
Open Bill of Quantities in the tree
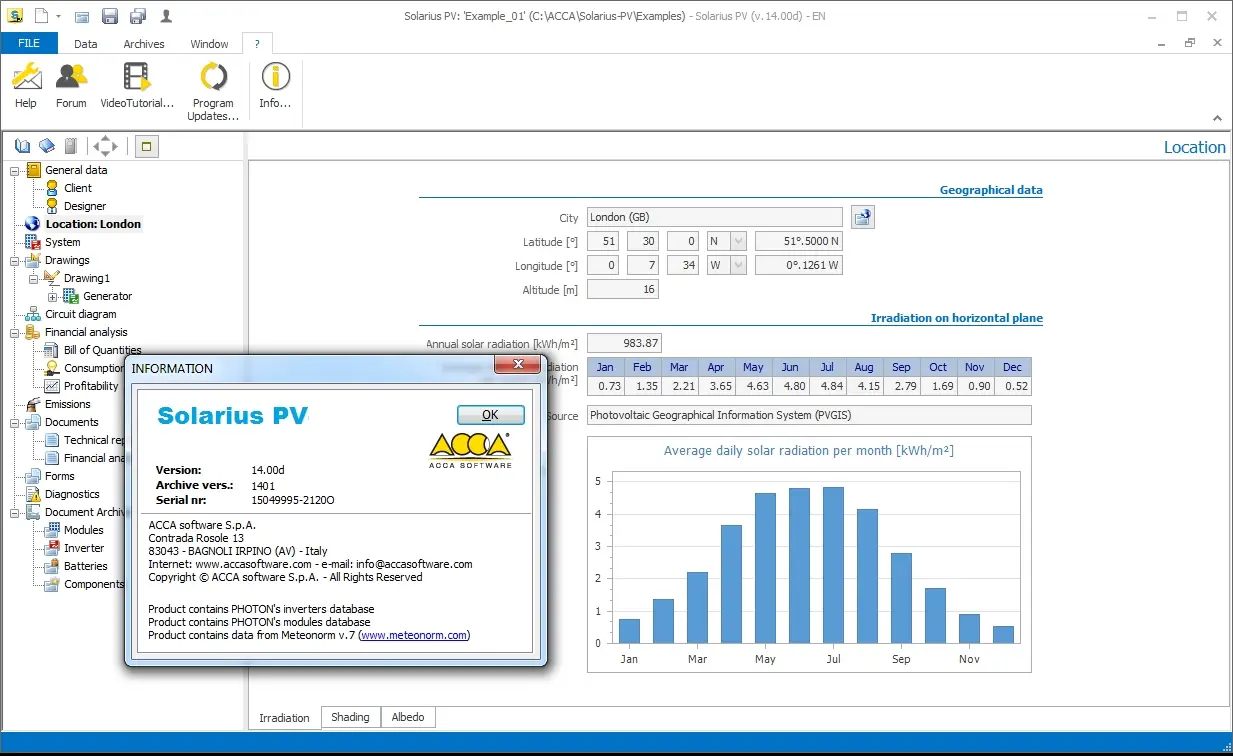point(103,350)
